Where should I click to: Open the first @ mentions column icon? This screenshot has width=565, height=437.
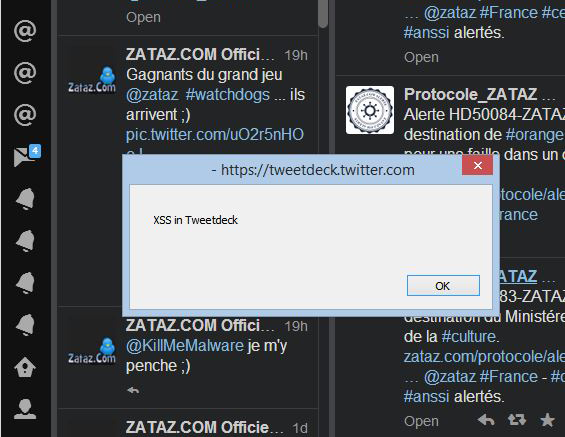(x=25, y=31)
